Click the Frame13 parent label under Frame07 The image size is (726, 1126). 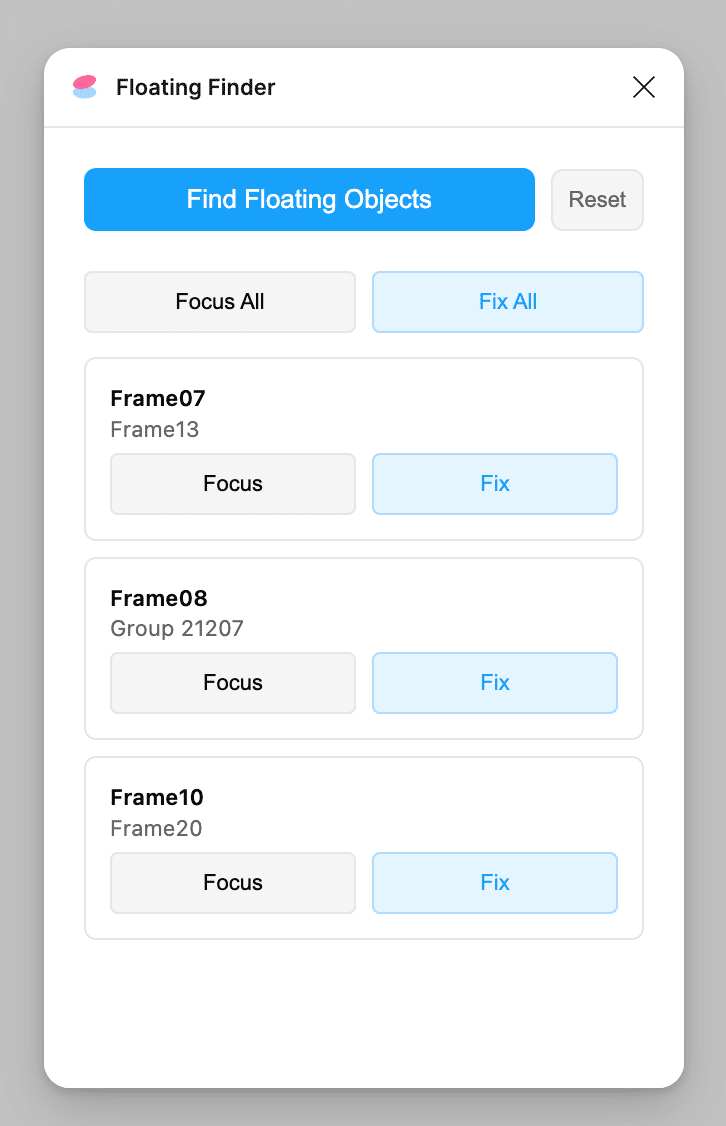point(156,429)
